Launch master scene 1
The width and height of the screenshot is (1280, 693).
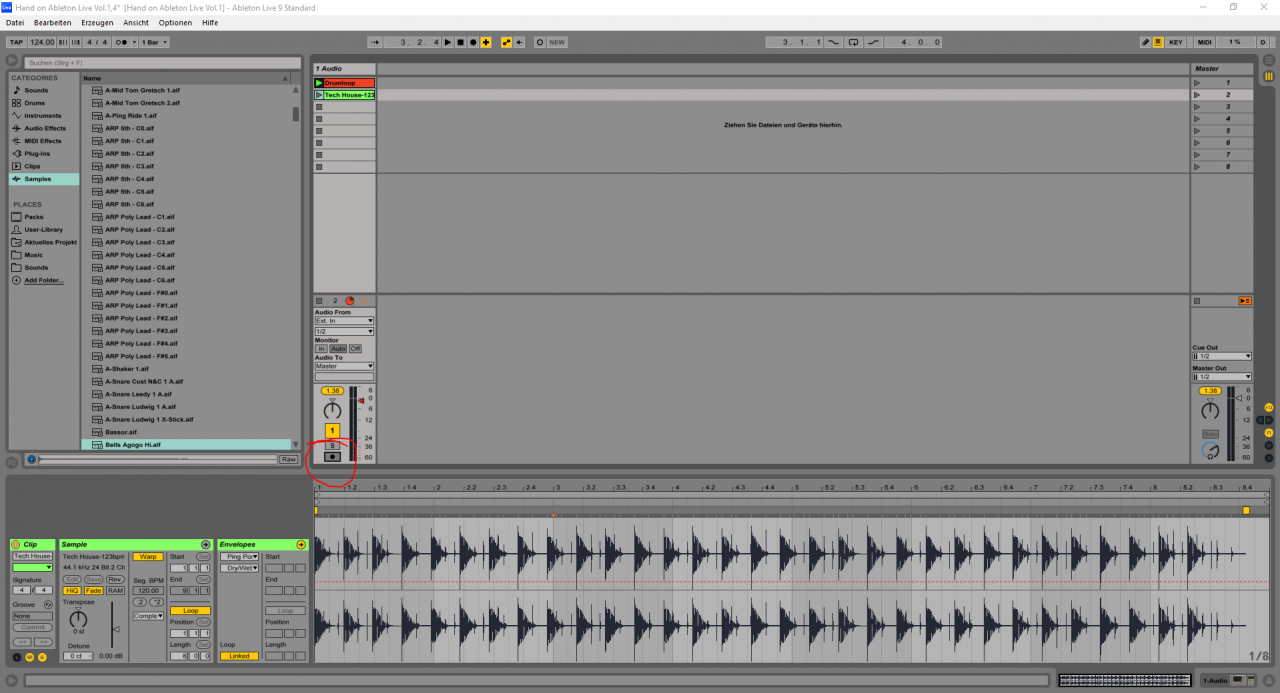(x=1197, y=83)
